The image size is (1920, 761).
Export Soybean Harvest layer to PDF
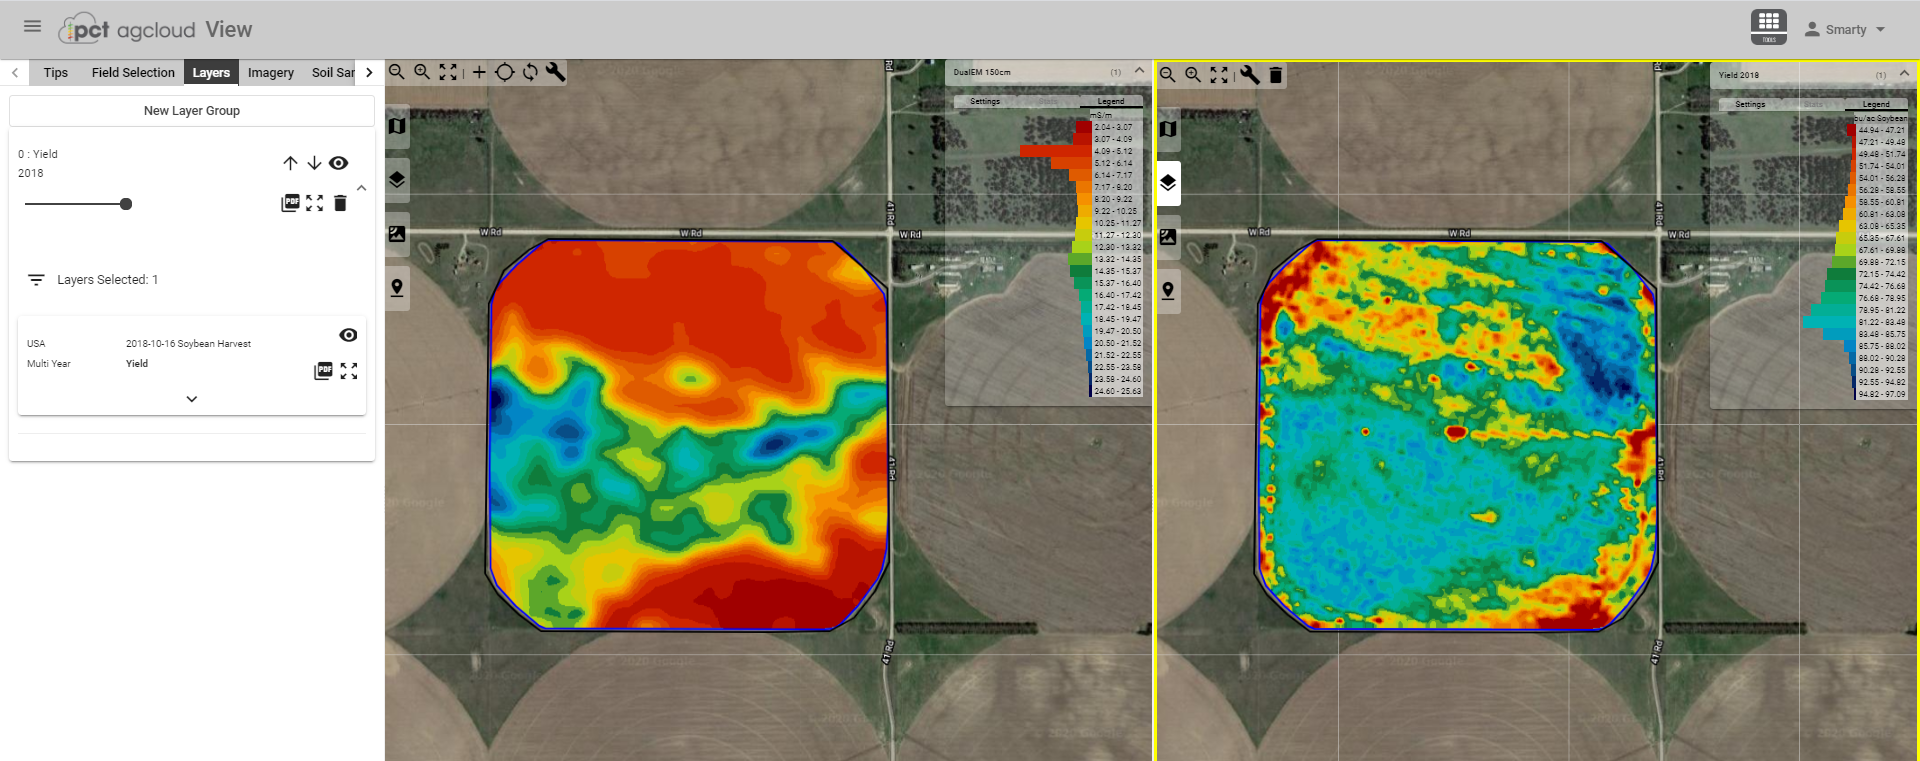point(323,371)
